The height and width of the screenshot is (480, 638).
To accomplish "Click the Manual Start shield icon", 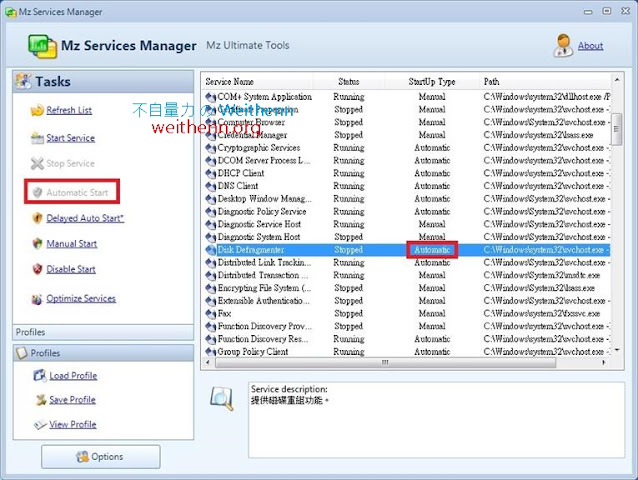I will [x=37, y=244].
